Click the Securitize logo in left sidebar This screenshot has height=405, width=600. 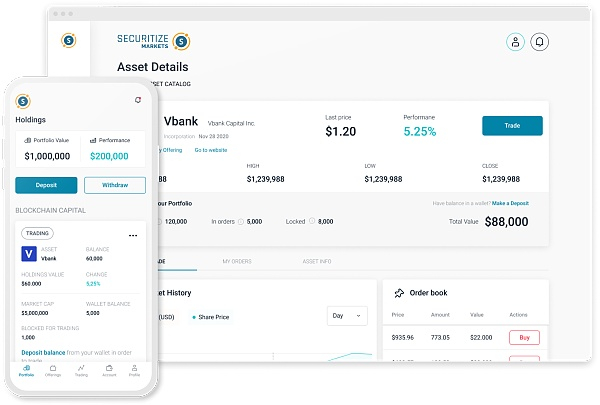pyautogui.click(x=69, y=40)
